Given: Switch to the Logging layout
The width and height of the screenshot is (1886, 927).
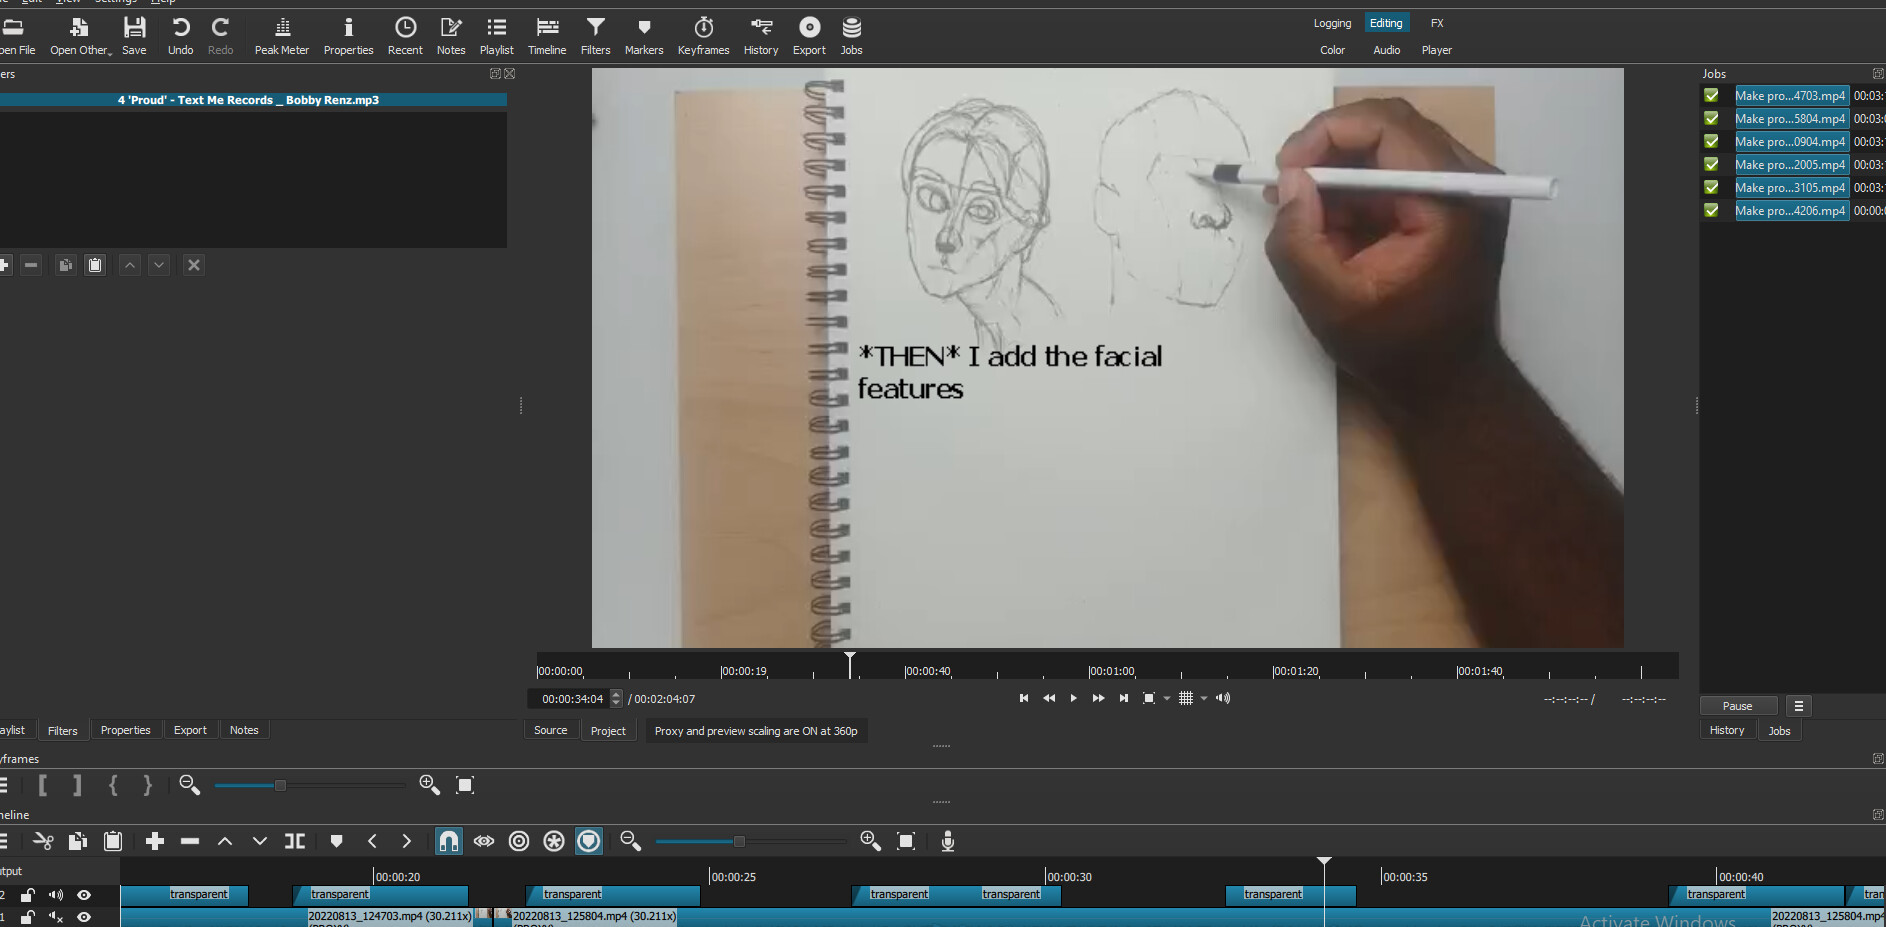Looking at the screenshot, I should point(1332,23).
